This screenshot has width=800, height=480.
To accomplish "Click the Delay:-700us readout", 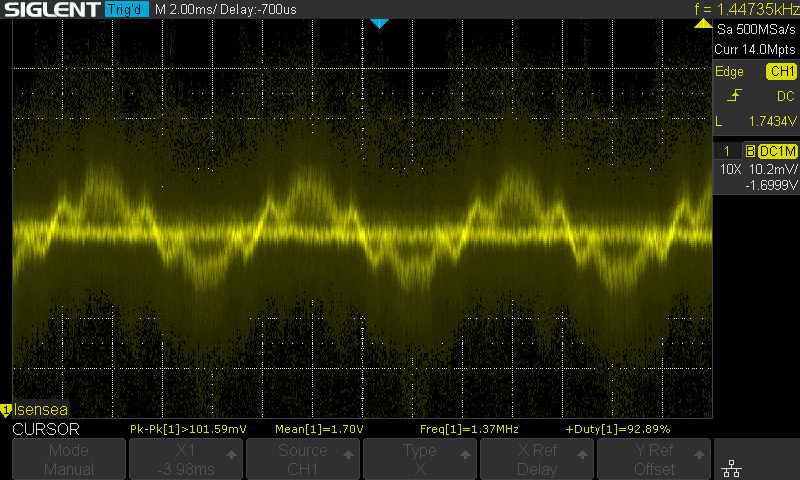I will click(x=258, y=9).
